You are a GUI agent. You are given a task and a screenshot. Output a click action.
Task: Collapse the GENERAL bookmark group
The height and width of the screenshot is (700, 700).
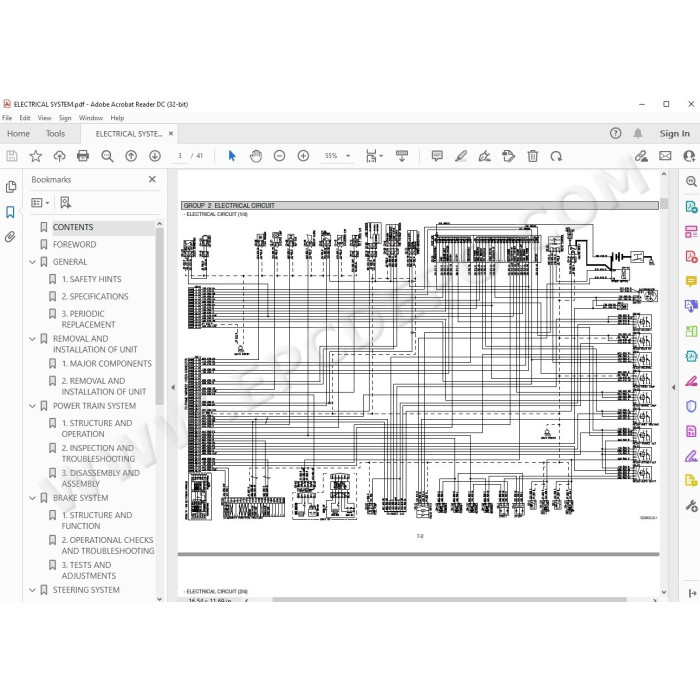pos(32,262)
